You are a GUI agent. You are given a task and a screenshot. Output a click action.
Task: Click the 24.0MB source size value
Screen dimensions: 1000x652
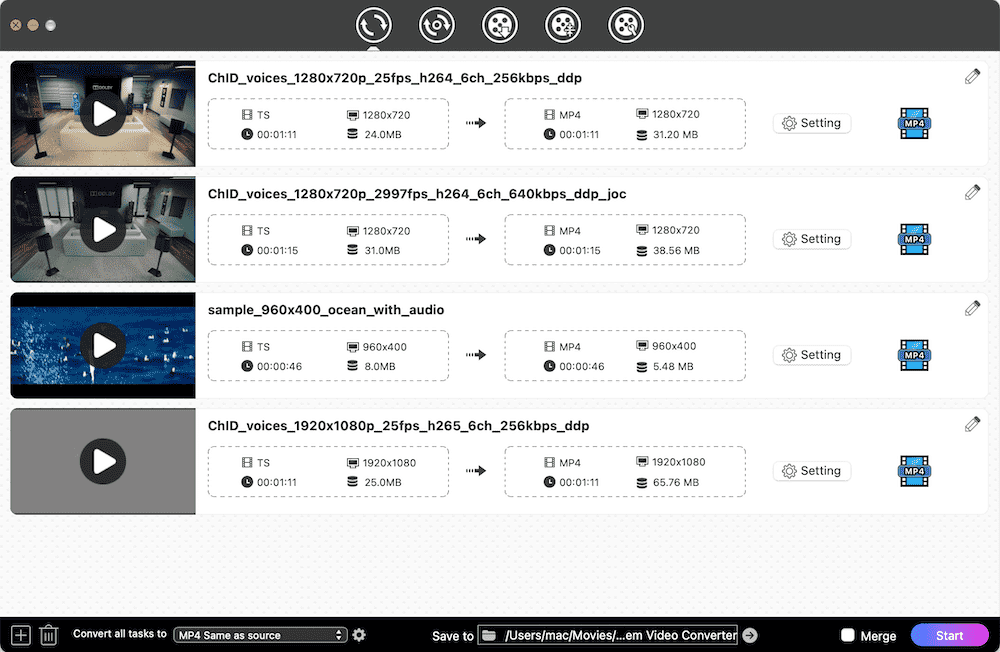point(383,135)
